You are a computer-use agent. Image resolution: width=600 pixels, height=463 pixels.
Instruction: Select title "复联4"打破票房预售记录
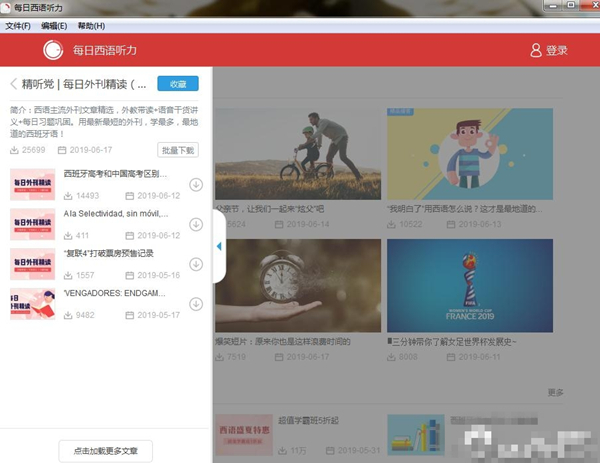point(109,253)
